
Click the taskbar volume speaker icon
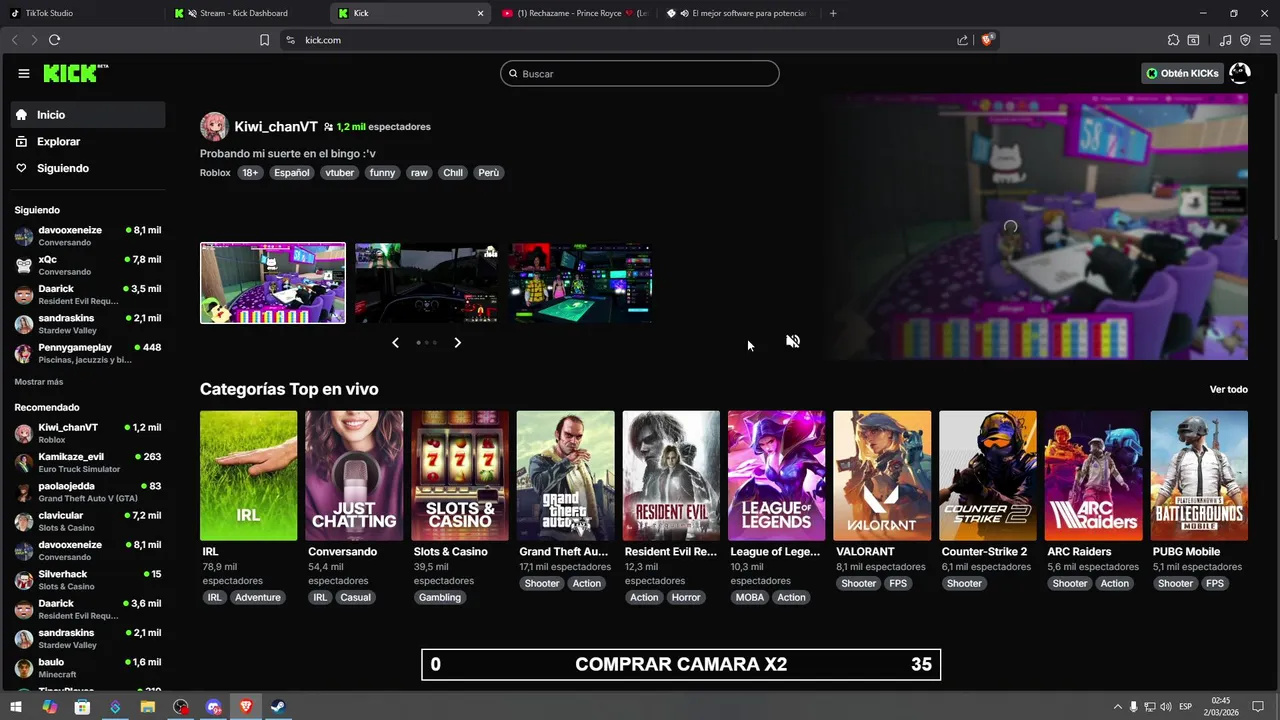click(1165, 707)
